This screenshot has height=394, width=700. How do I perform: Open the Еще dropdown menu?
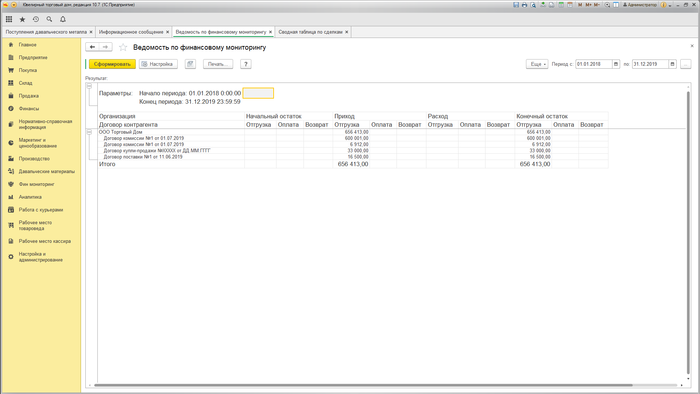[x=537, y=64]
